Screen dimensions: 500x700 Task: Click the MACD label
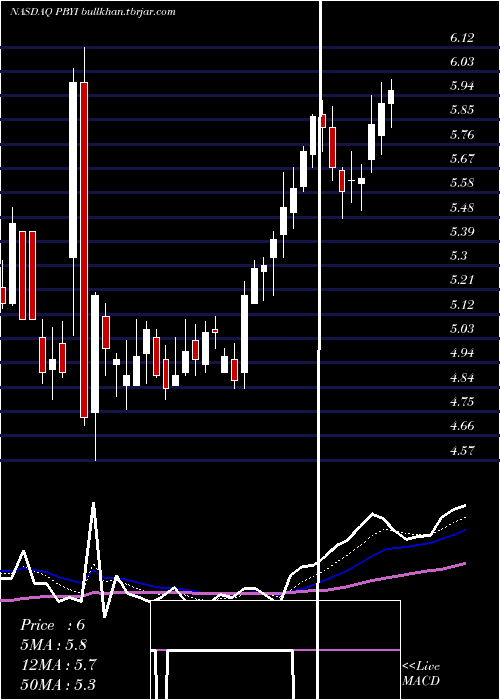[x=421, y=681]
